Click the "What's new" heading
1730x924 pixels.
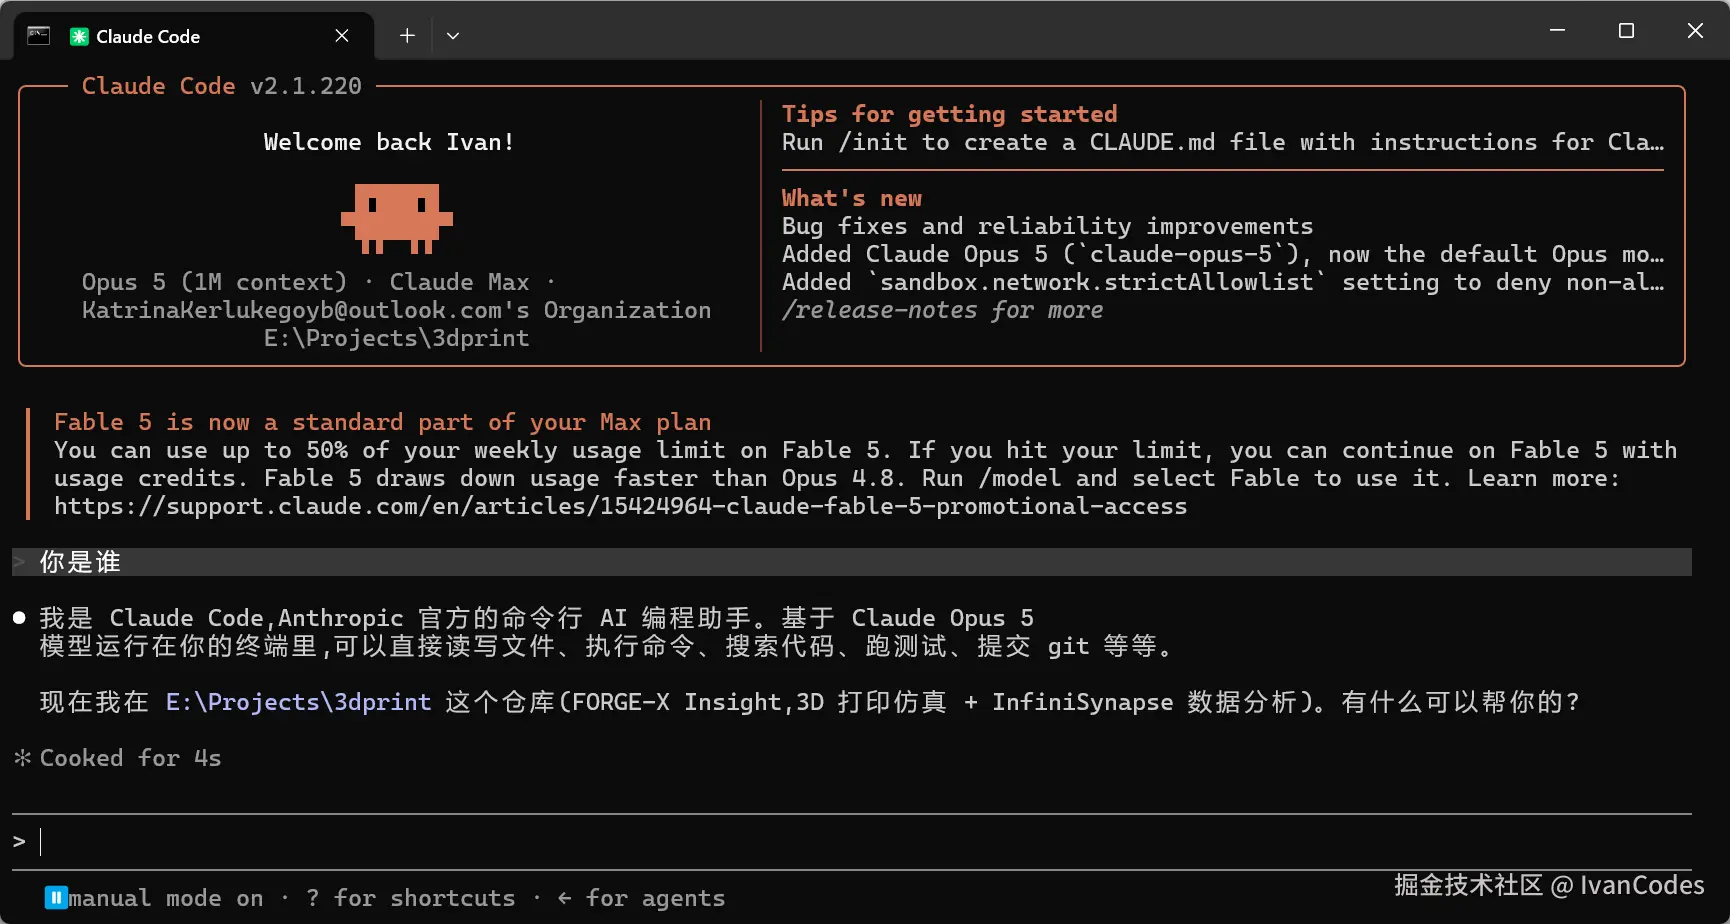point(852,198)
